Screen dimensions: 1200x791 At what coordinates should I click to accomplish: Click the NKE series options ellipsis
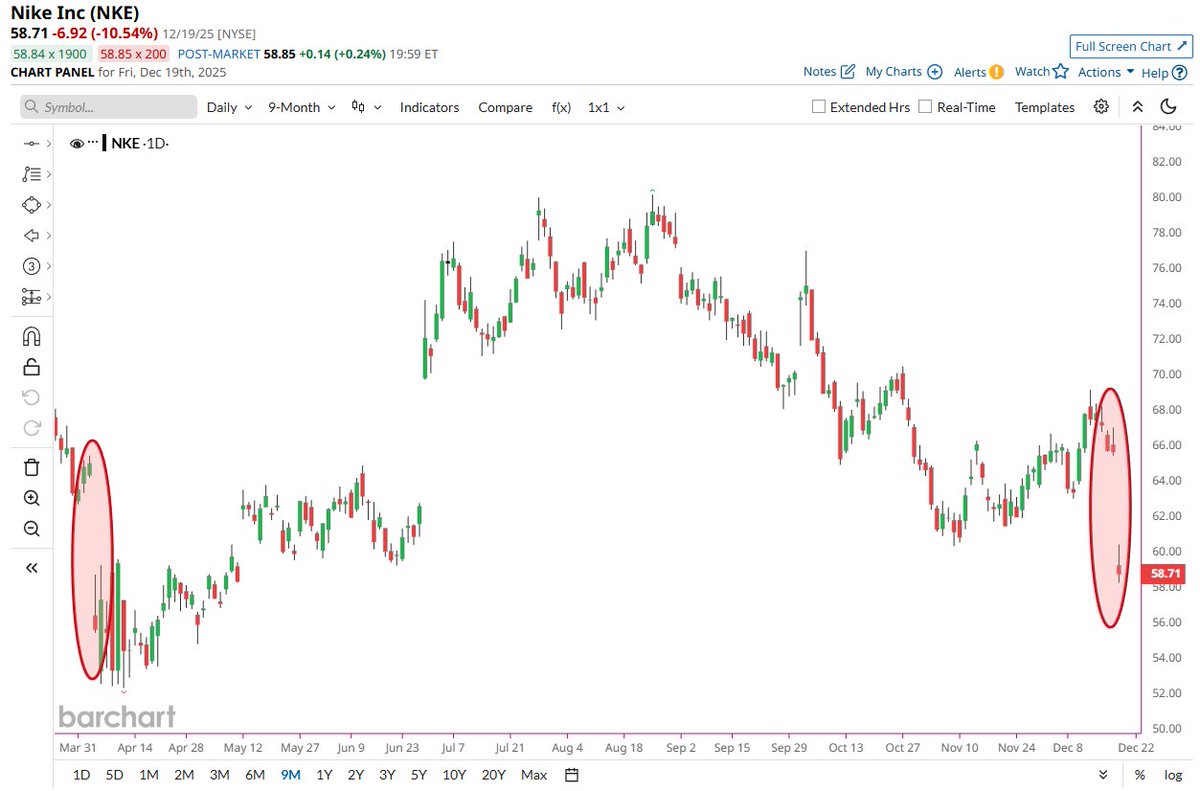[94, 143]
